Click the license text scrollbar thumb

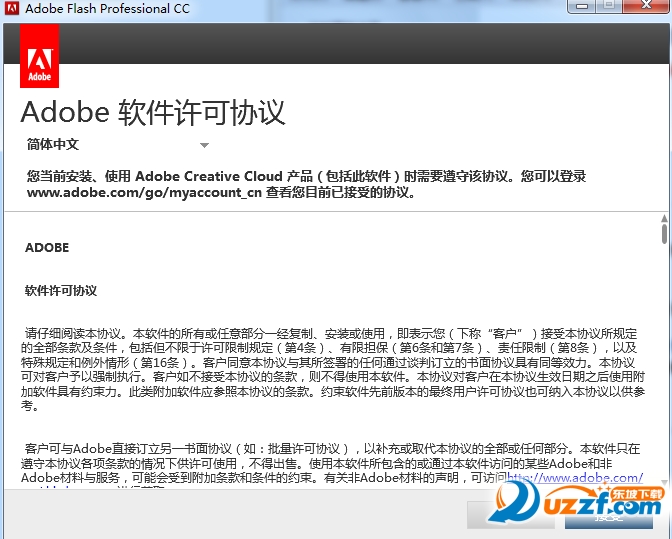[x=664, y=234]
